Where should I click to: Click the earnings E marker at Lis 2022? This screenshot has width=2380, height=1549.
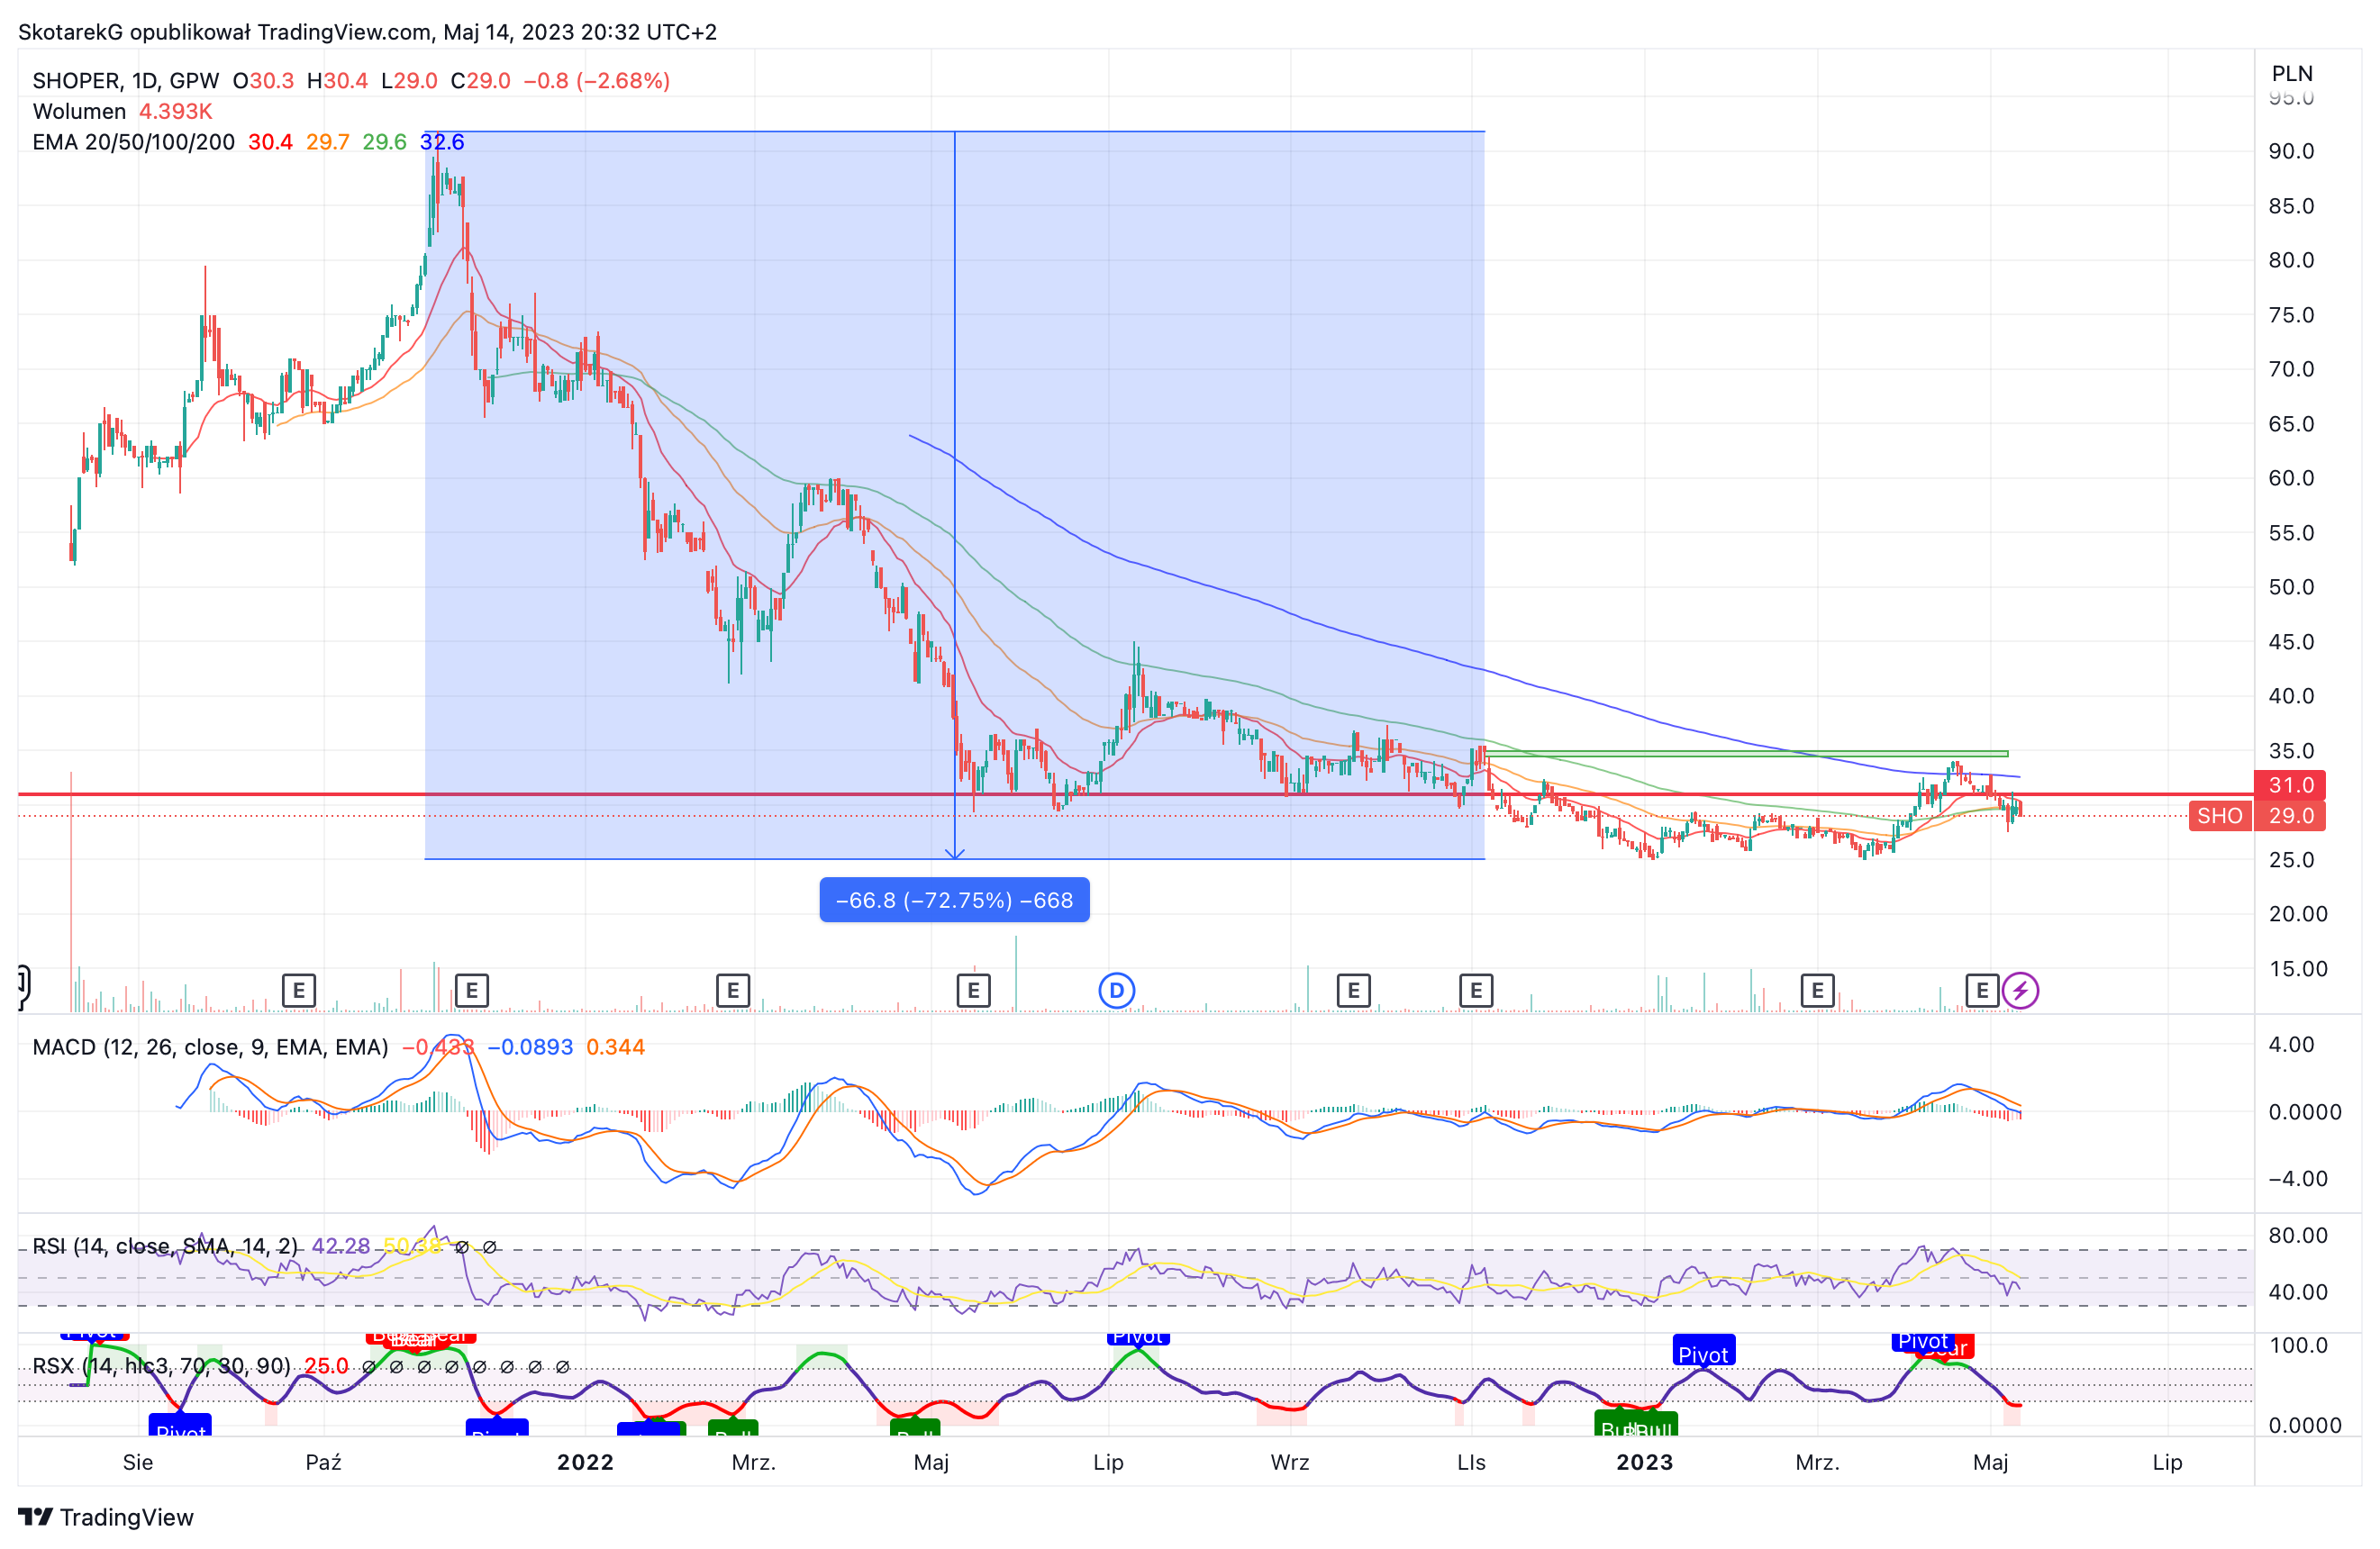1476,991
